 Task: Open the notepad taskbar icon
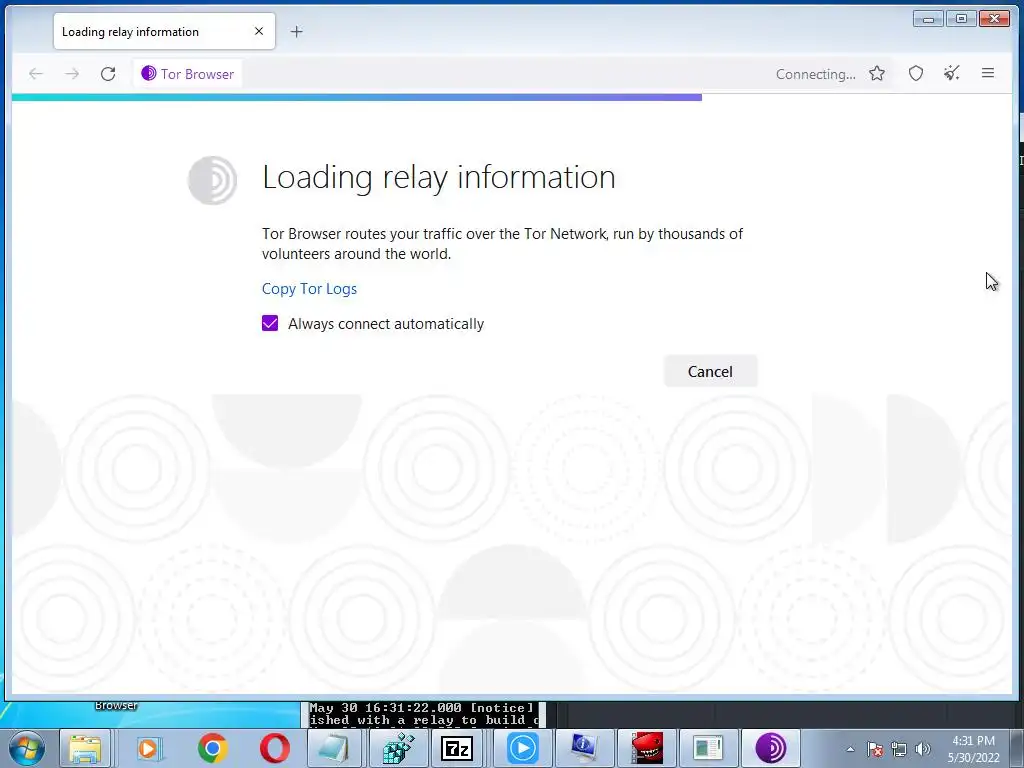335,748
